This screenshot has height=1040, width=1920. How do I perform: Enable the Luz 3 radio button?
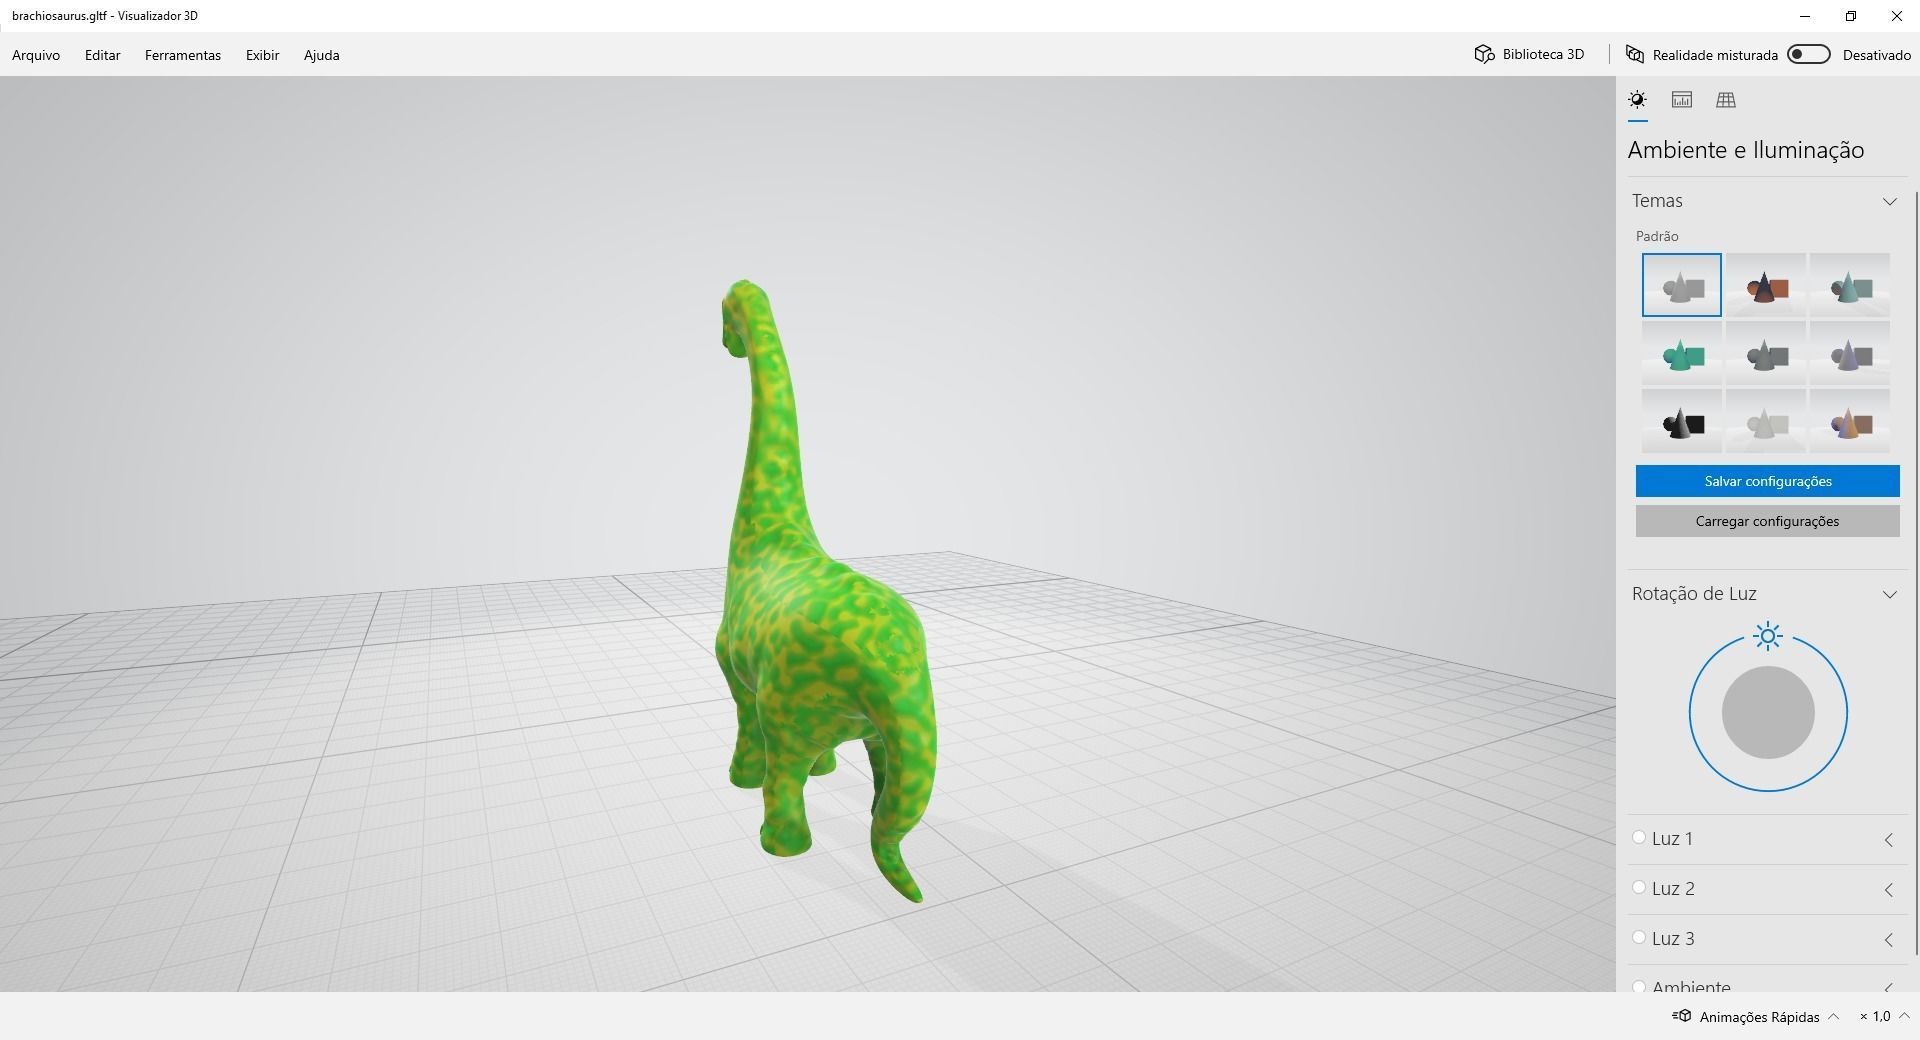1638,937
